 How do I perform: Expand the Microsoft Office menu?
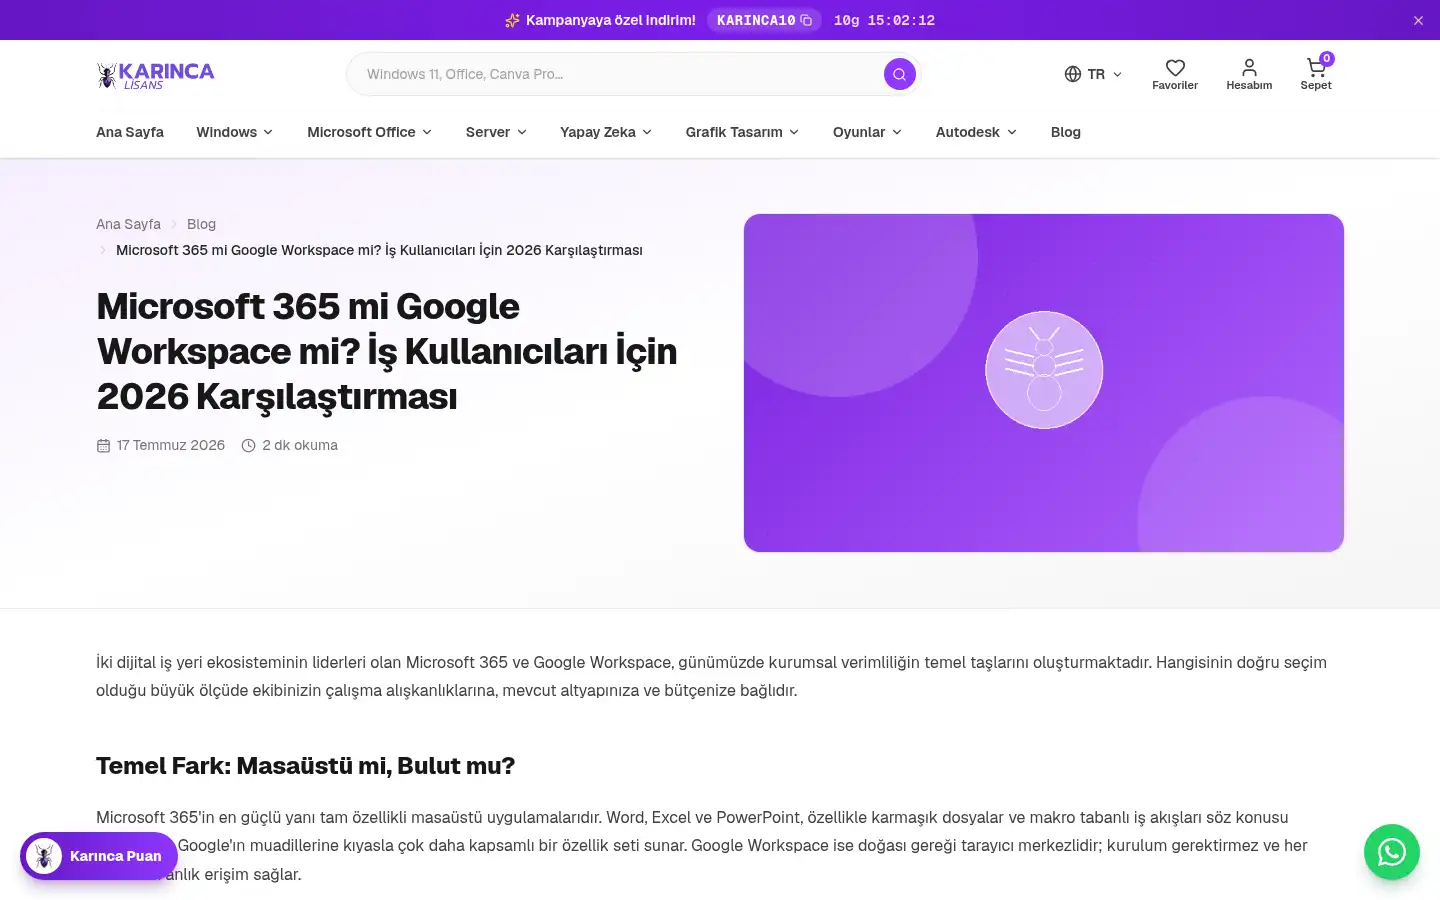point(370,132)
